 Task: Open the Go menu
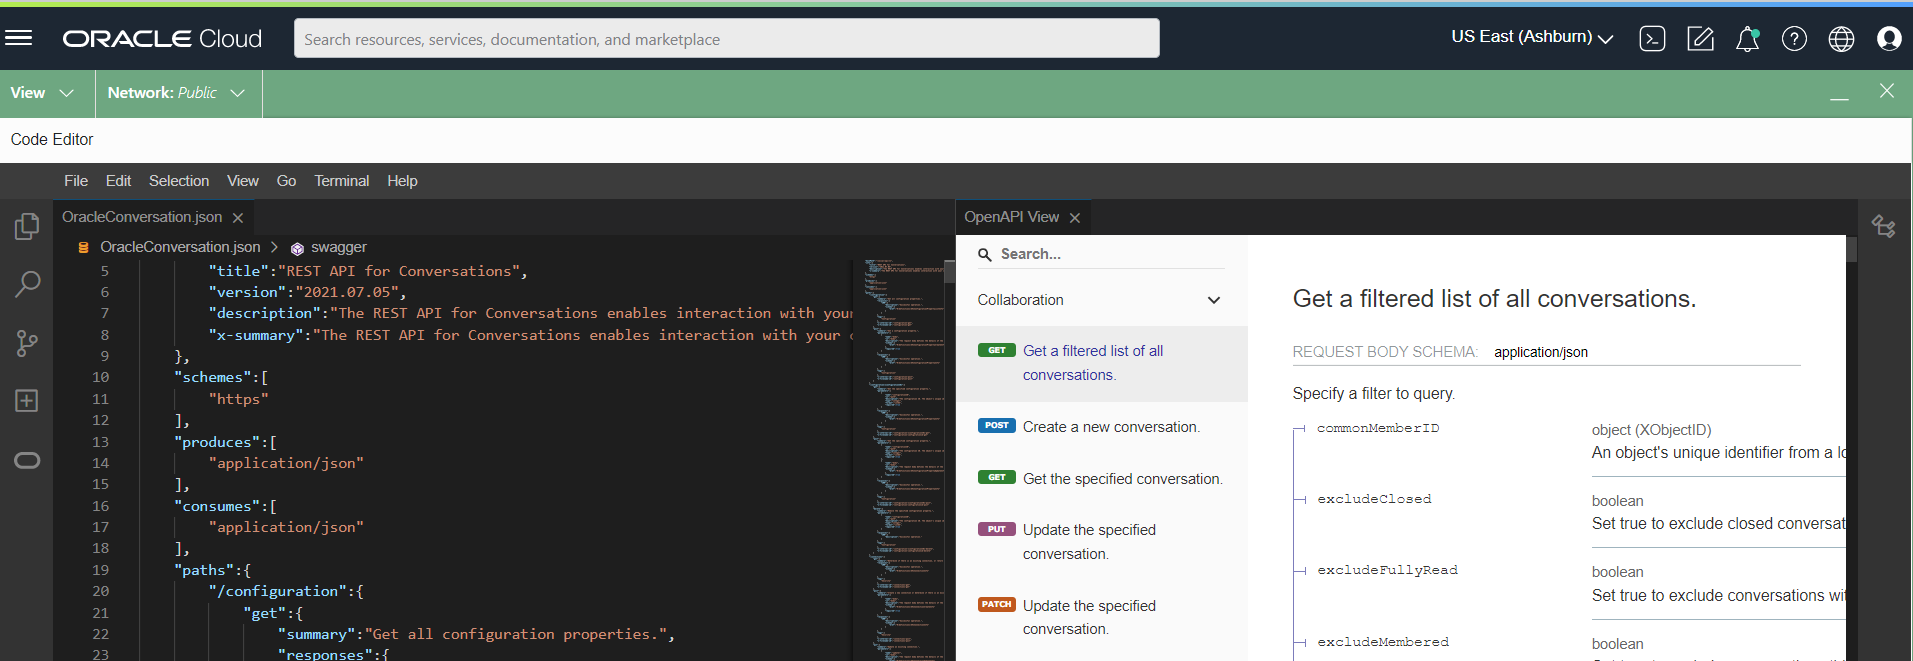pos(286,181)
